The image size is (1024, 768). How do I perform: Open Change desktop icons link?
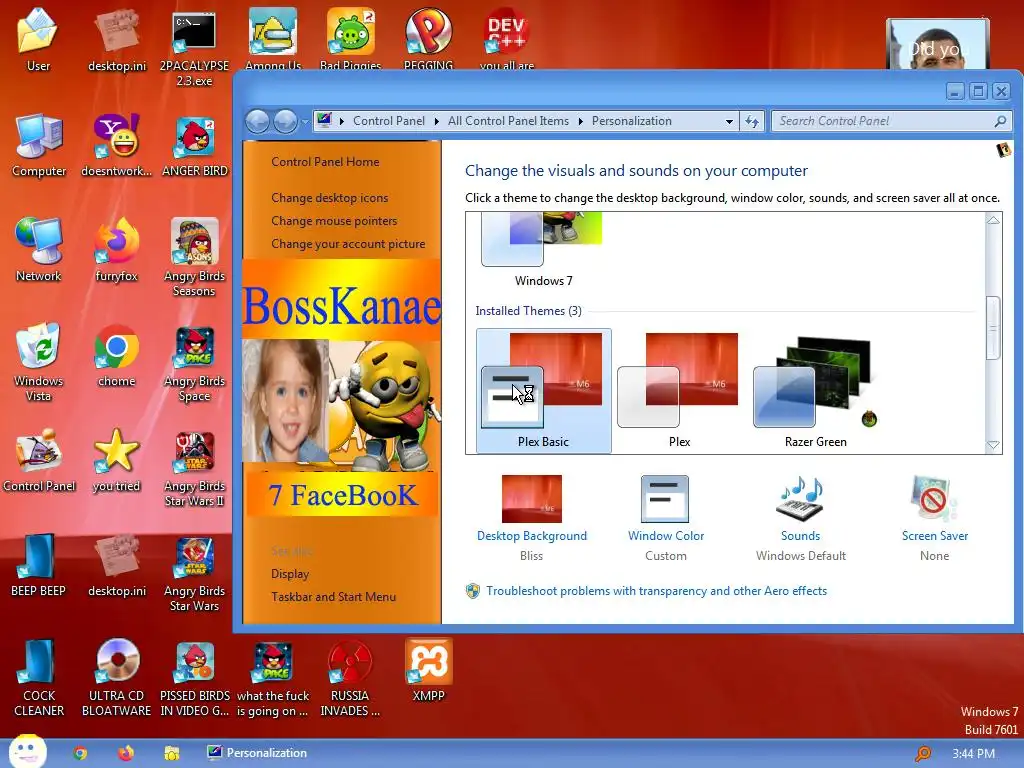(x=330, y=198)
